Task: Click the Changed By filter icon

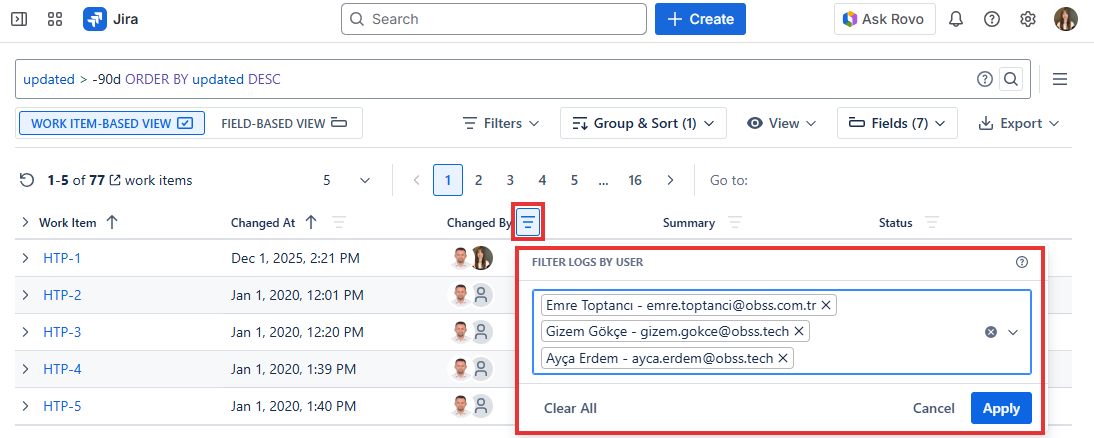Action: 527,222
